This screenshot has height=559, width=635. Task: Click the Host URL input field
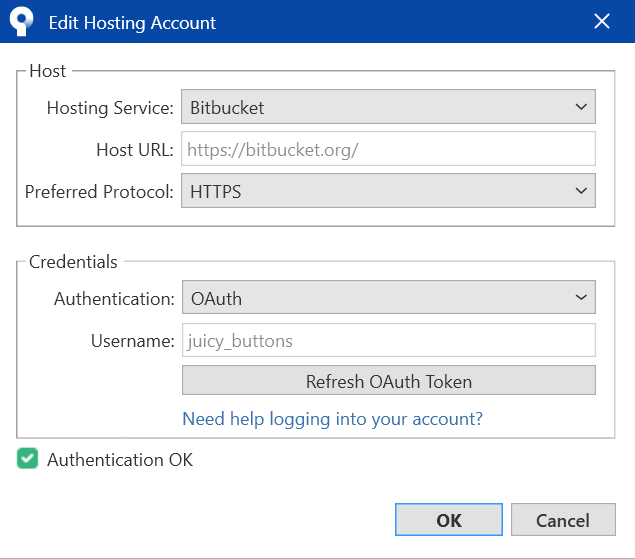coord(388,149)
